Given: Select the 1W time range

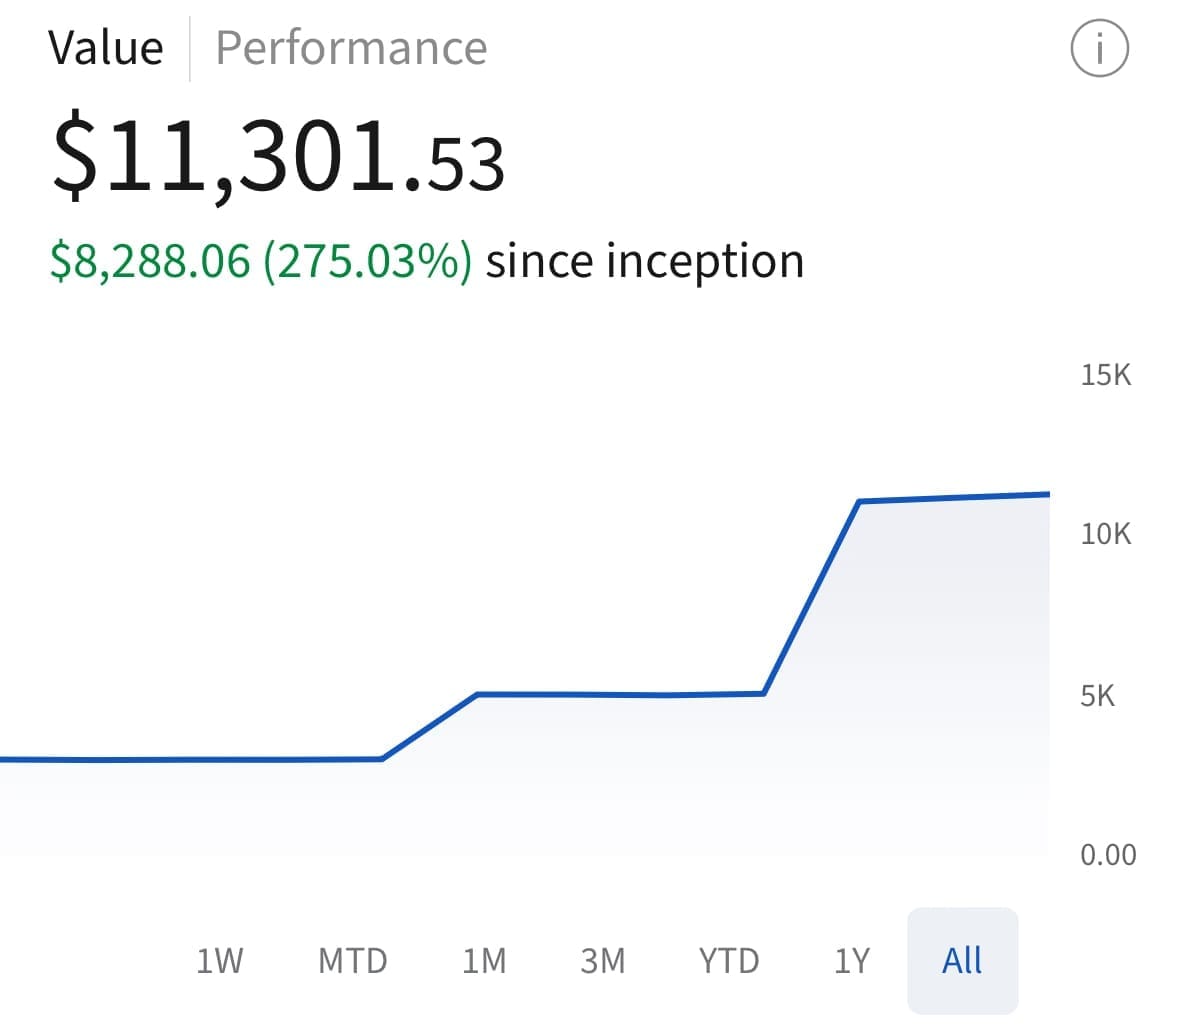Looking at the screenshot, I should coord(219,961).
